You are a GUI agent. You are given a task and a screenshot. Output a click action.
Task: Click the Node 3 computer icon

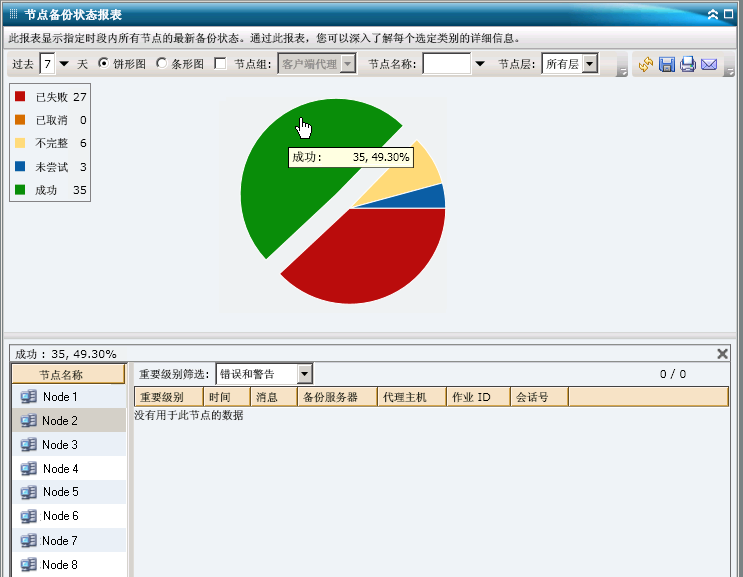point(29,444)
